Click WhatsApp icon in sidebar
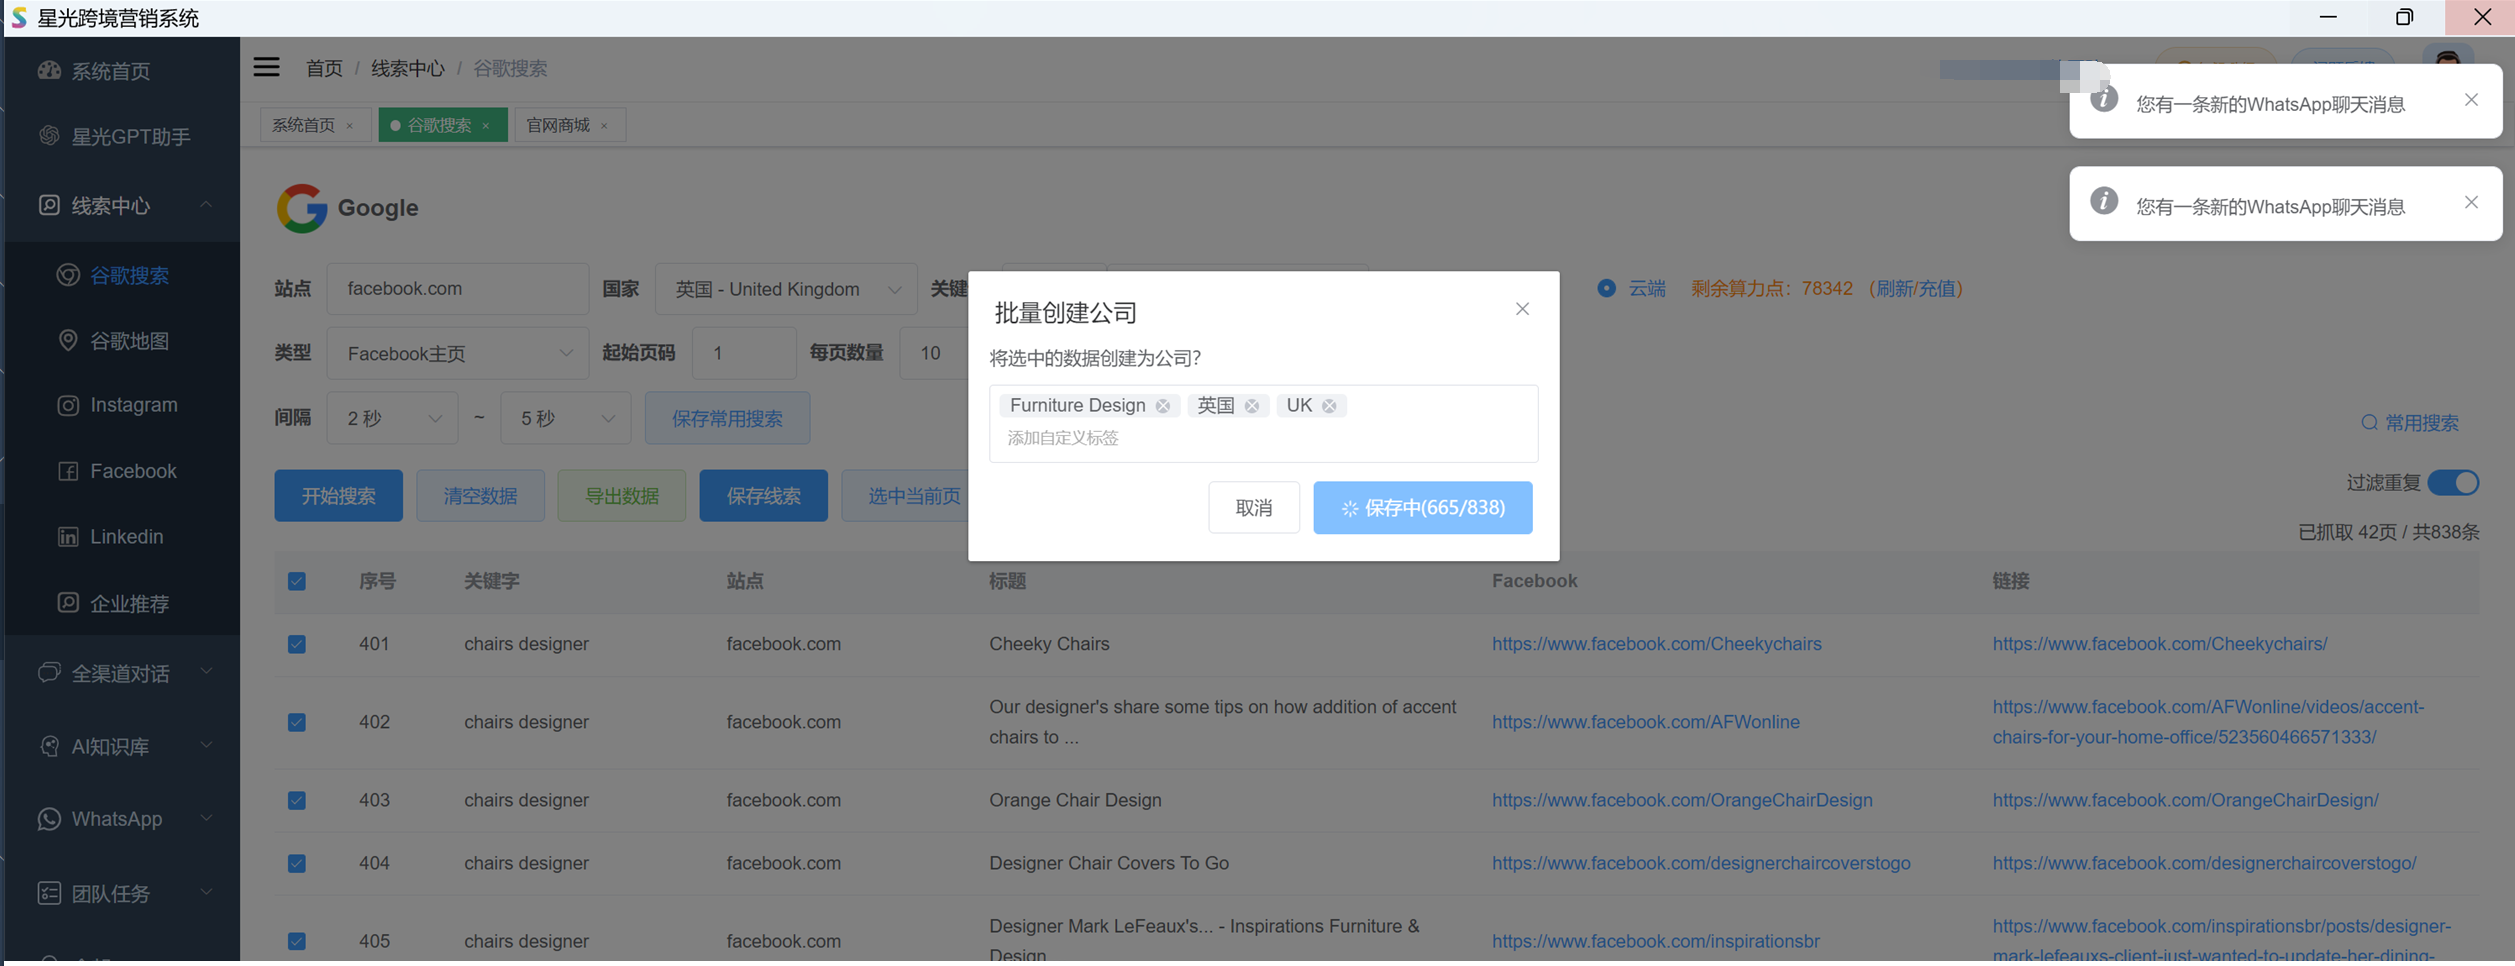 pos(49,819)
